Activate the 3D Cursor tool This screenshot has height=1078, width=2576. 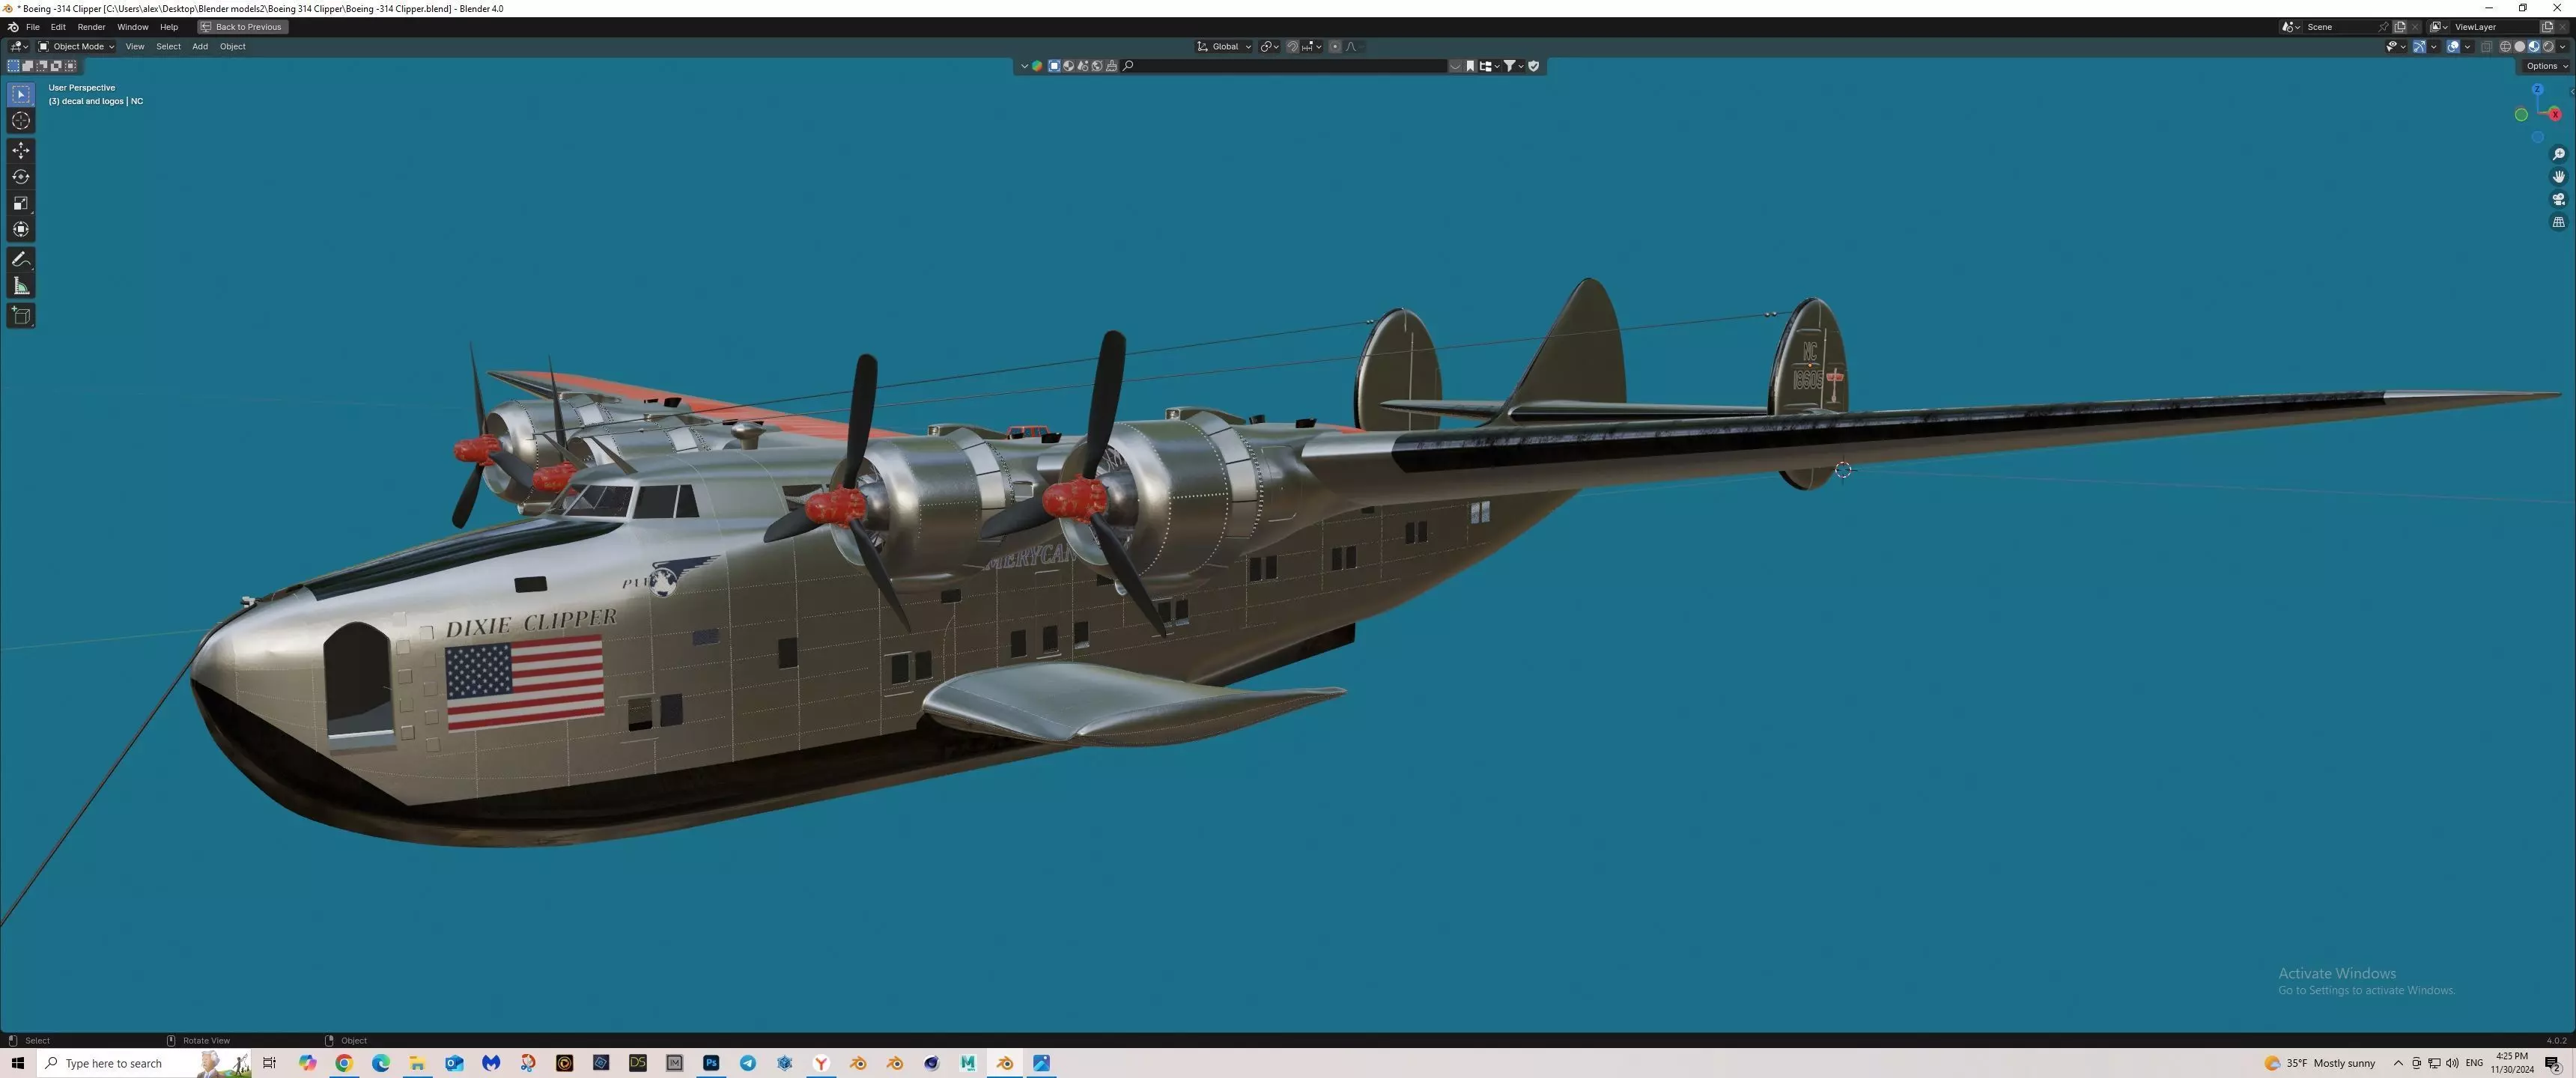(x=21, y=121)
